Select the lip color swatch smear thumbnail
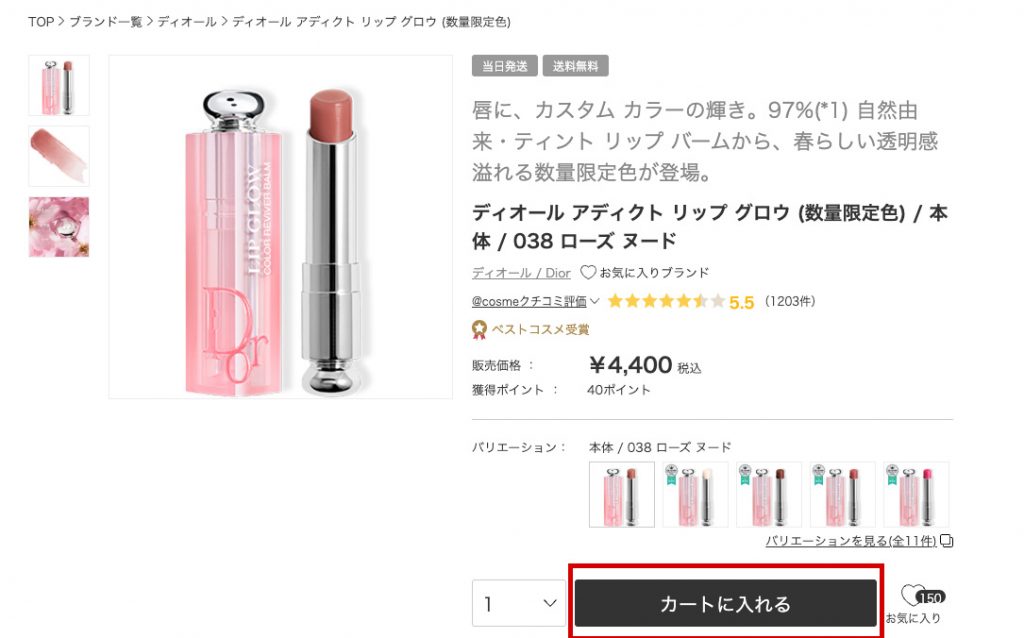1024x638 pixels. pyautogui.click(x=58, y=156)
